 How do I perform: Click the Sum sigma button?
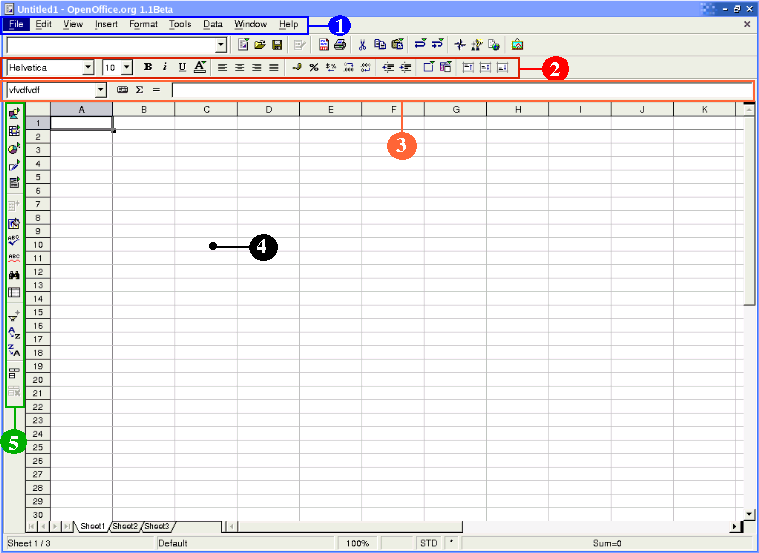click(139, 90)
